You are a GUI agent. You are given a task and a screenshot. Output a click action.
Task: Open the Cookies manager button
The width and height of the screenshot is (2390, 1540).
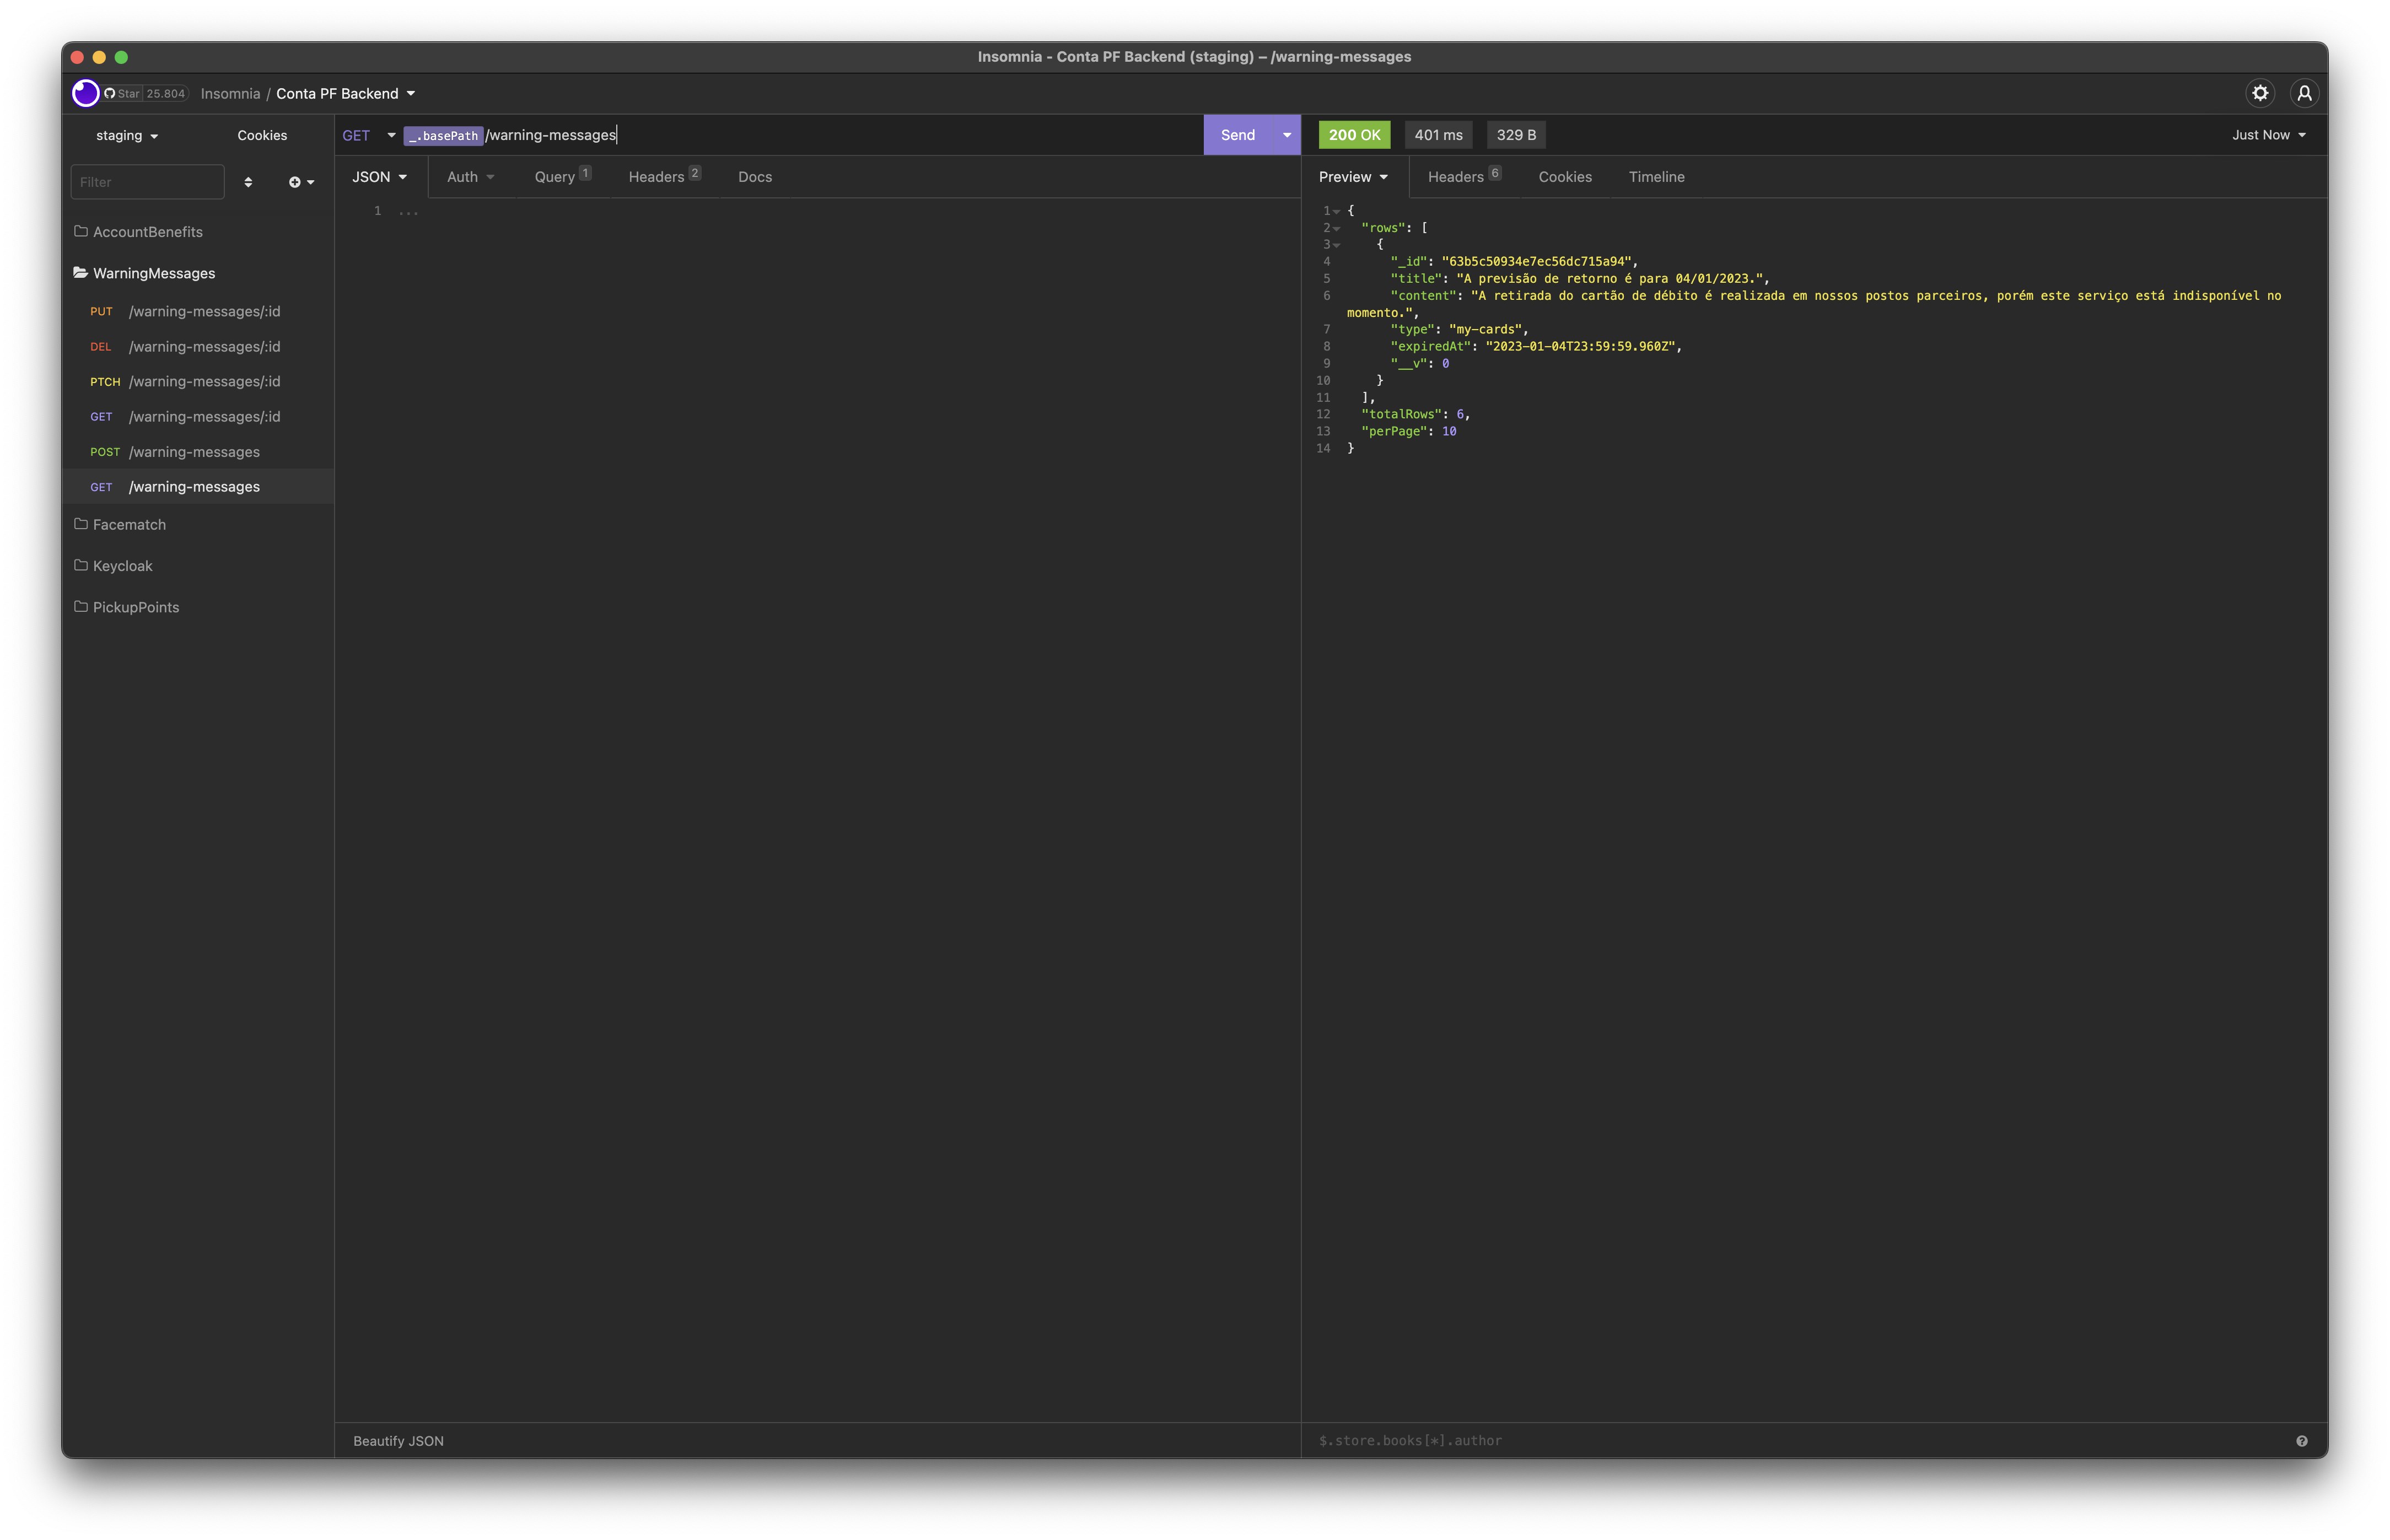(262, 135)
